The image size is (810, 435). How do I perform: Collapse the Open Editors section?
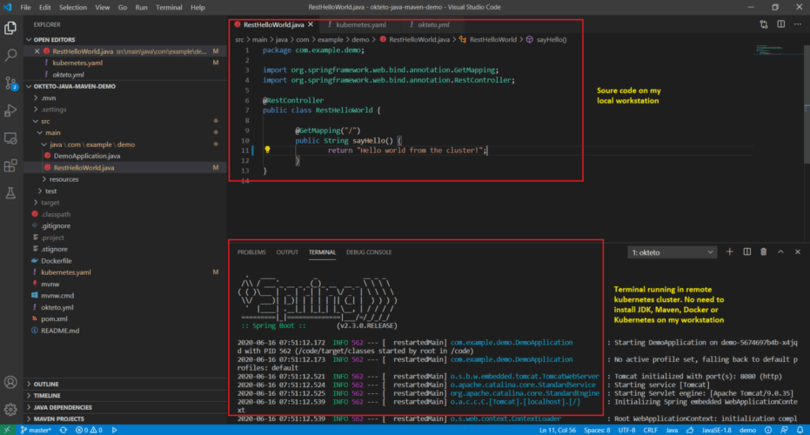[x=50, y=39]
